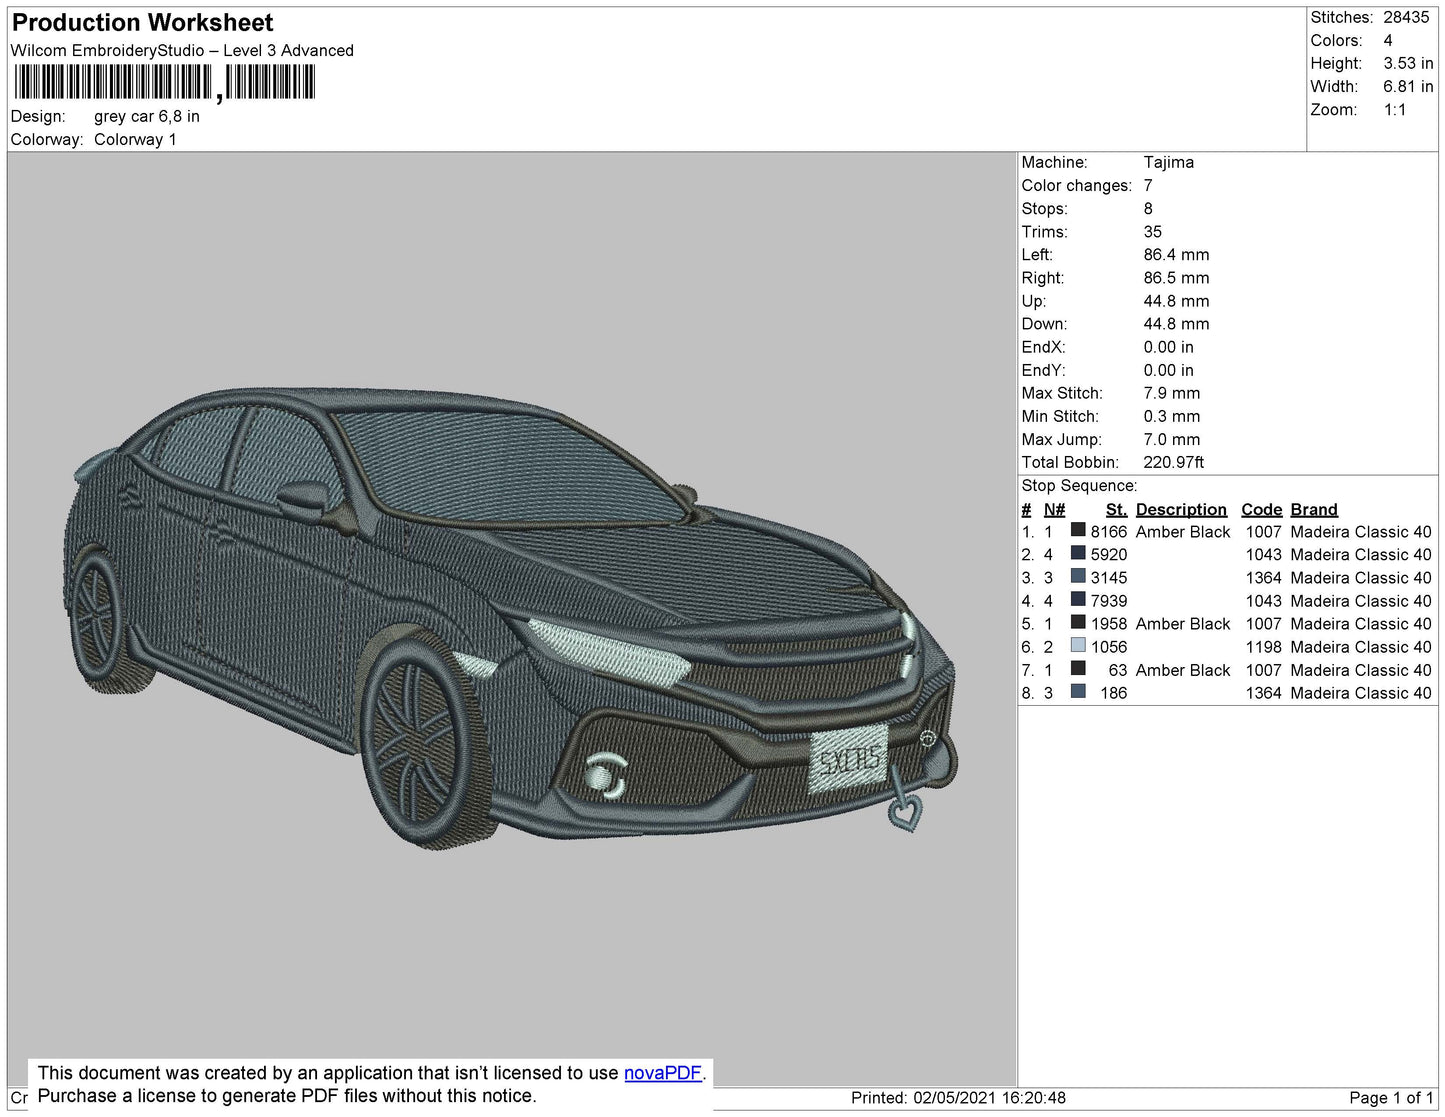Click the grey car embroidery design preview
The height and width of the screenshot is (1117, 1445).
click(x=512, y=620)
